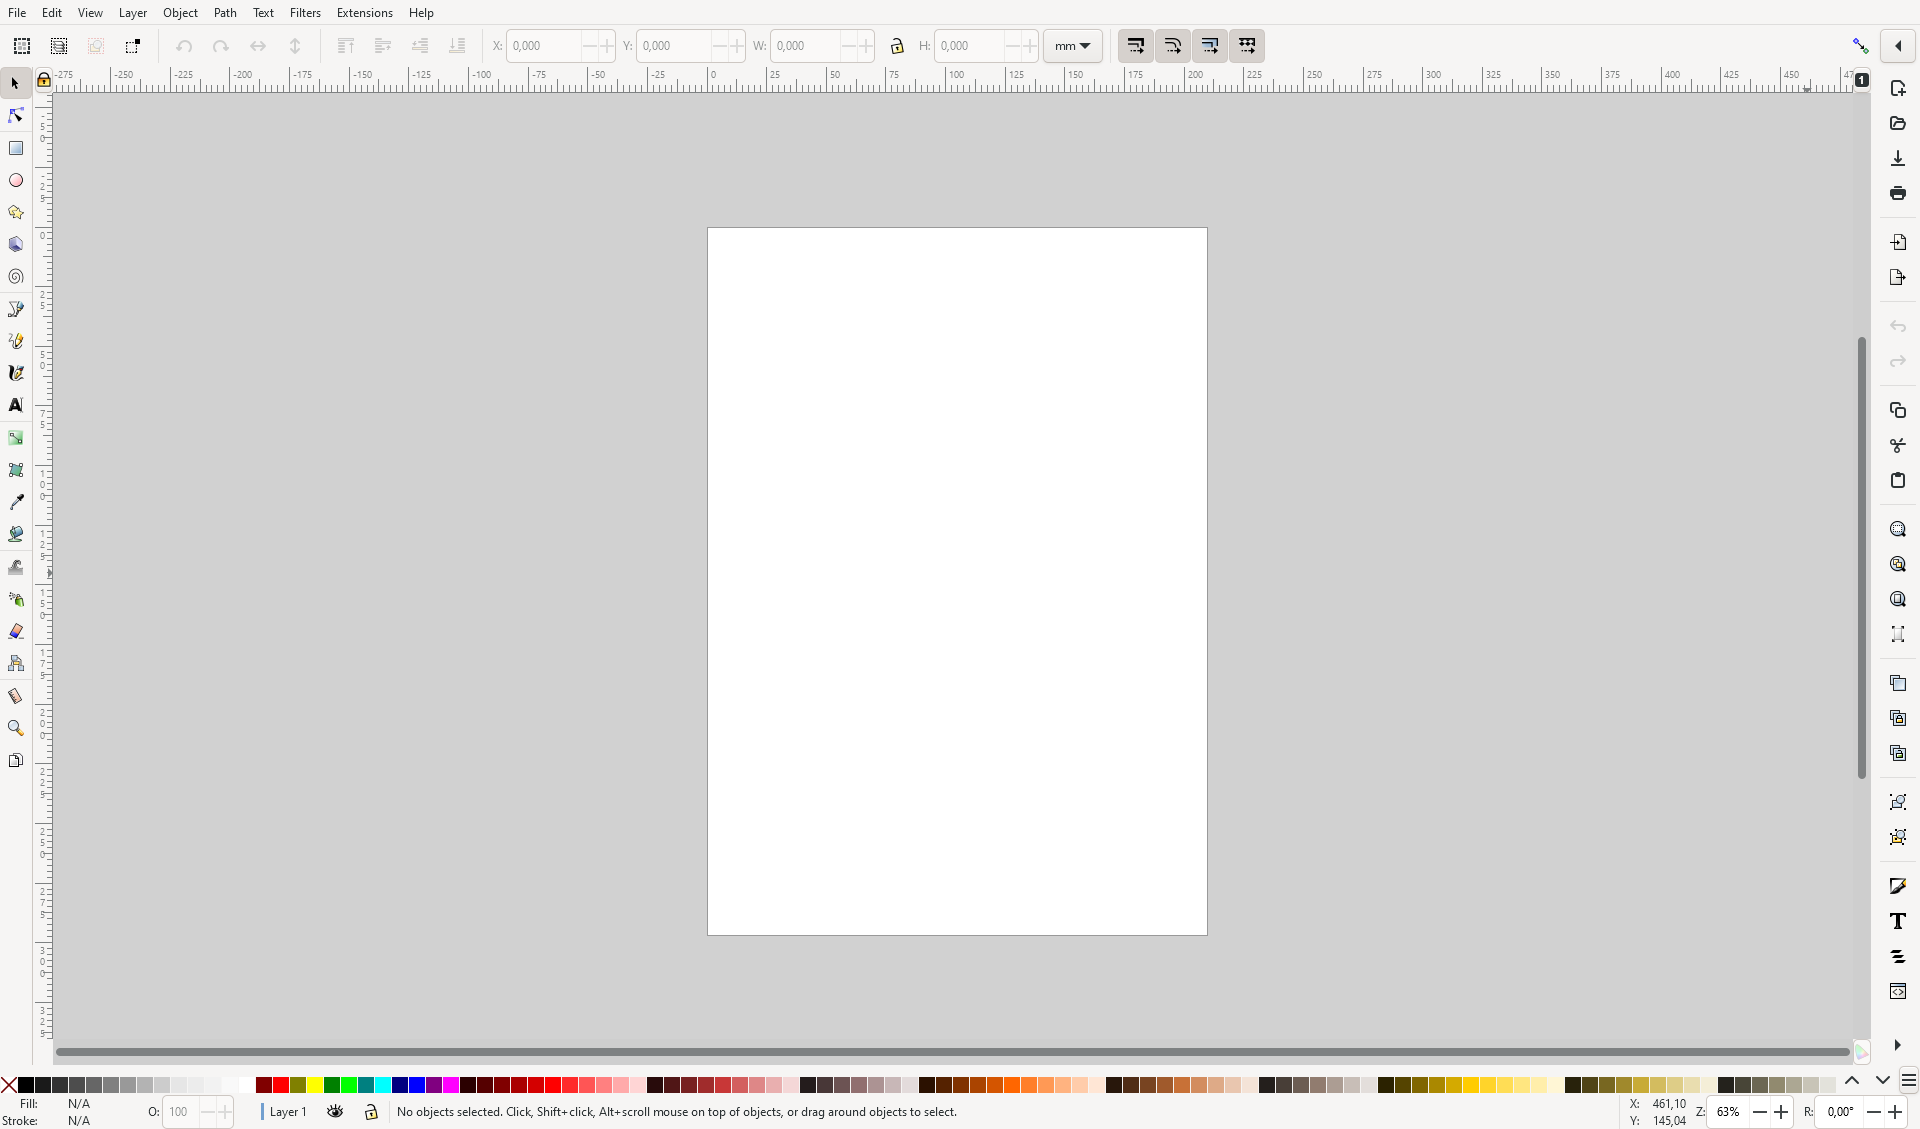1920x1129 pixels.
Task: Select the Rectangle tool
Action: [16, 148]
